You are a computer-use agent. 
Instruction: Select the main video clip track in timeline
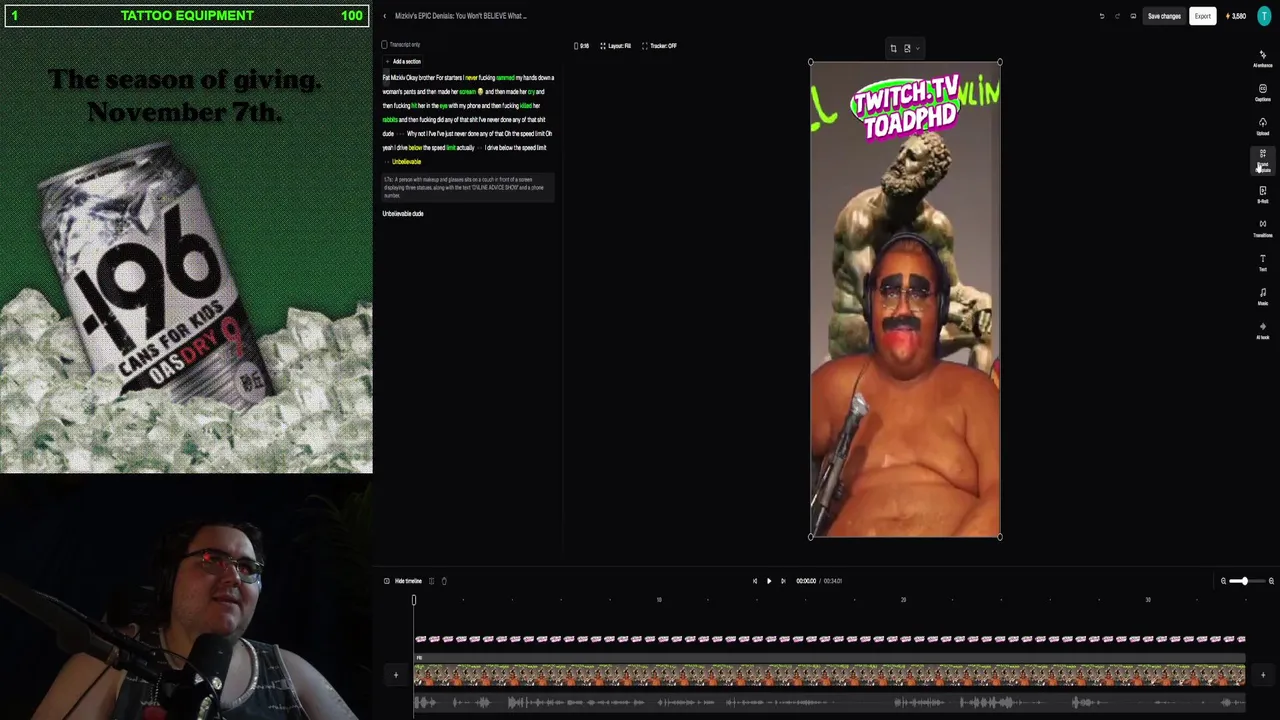click(830, 677)
